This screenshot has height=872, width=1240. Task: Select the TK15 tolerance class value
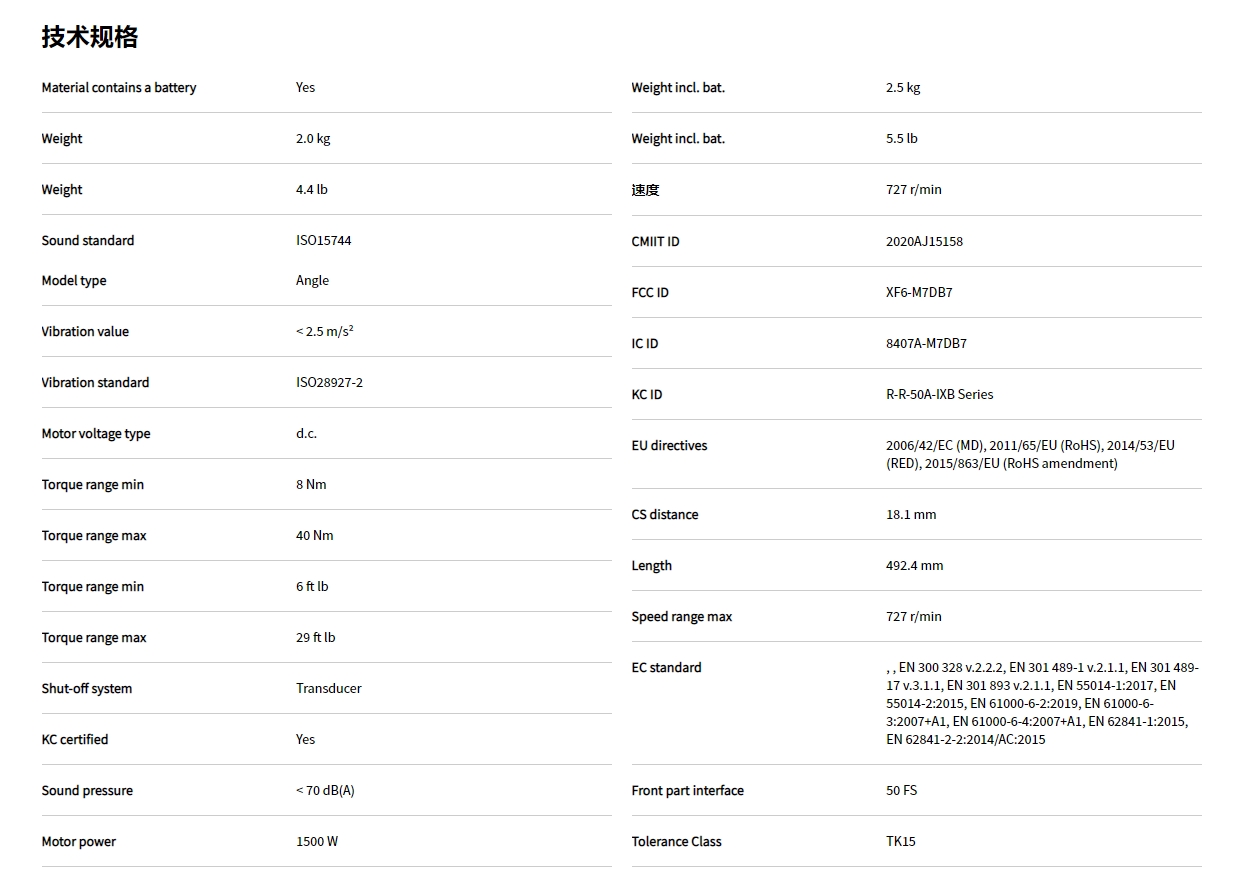[901, 842]
